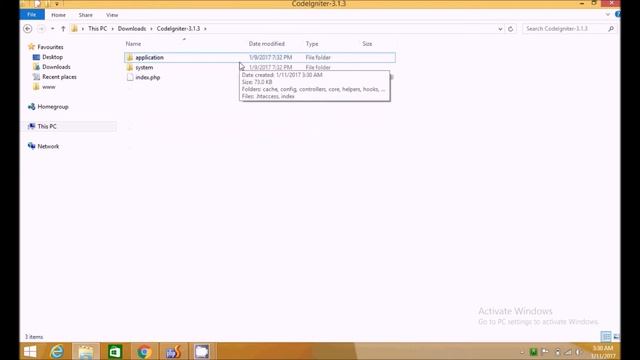Open Windows Store taskbar icon
Image resolution: width=640 pixels, height=360 pixels.
point(115,351)
